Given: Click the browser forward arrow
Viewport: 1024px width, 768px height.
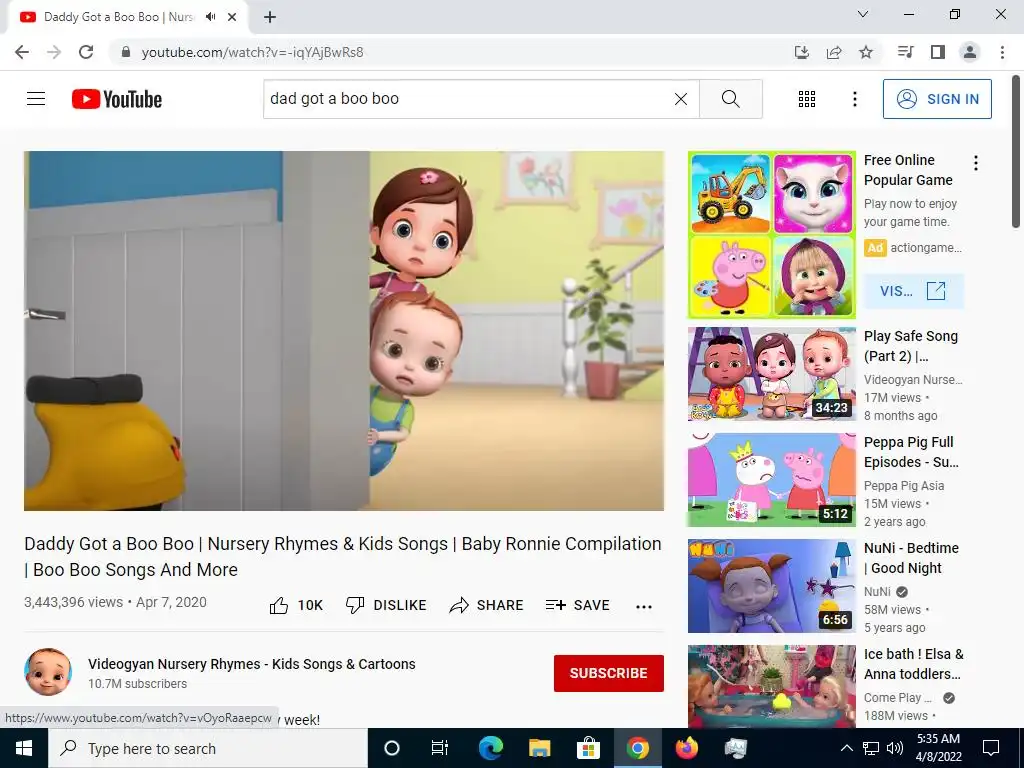Looking at the screenshot, I should point(54,52).
